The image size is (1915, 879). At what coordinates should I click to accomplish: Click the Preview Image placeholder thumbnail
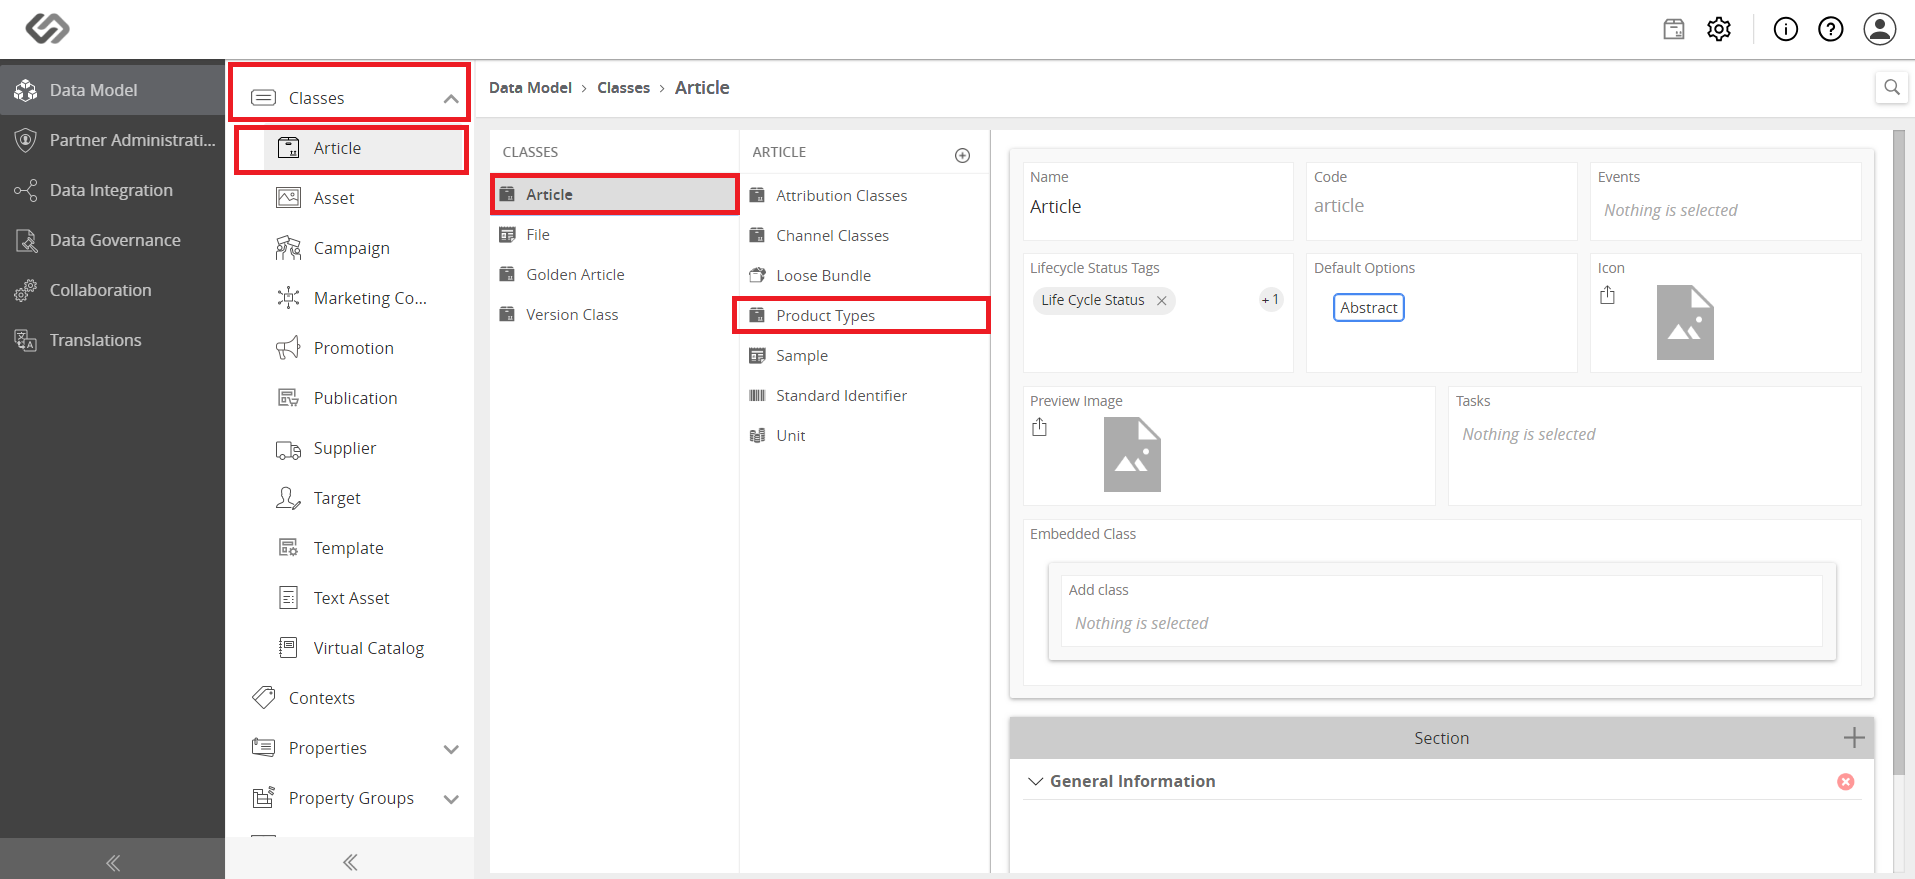coord(1132,455)
